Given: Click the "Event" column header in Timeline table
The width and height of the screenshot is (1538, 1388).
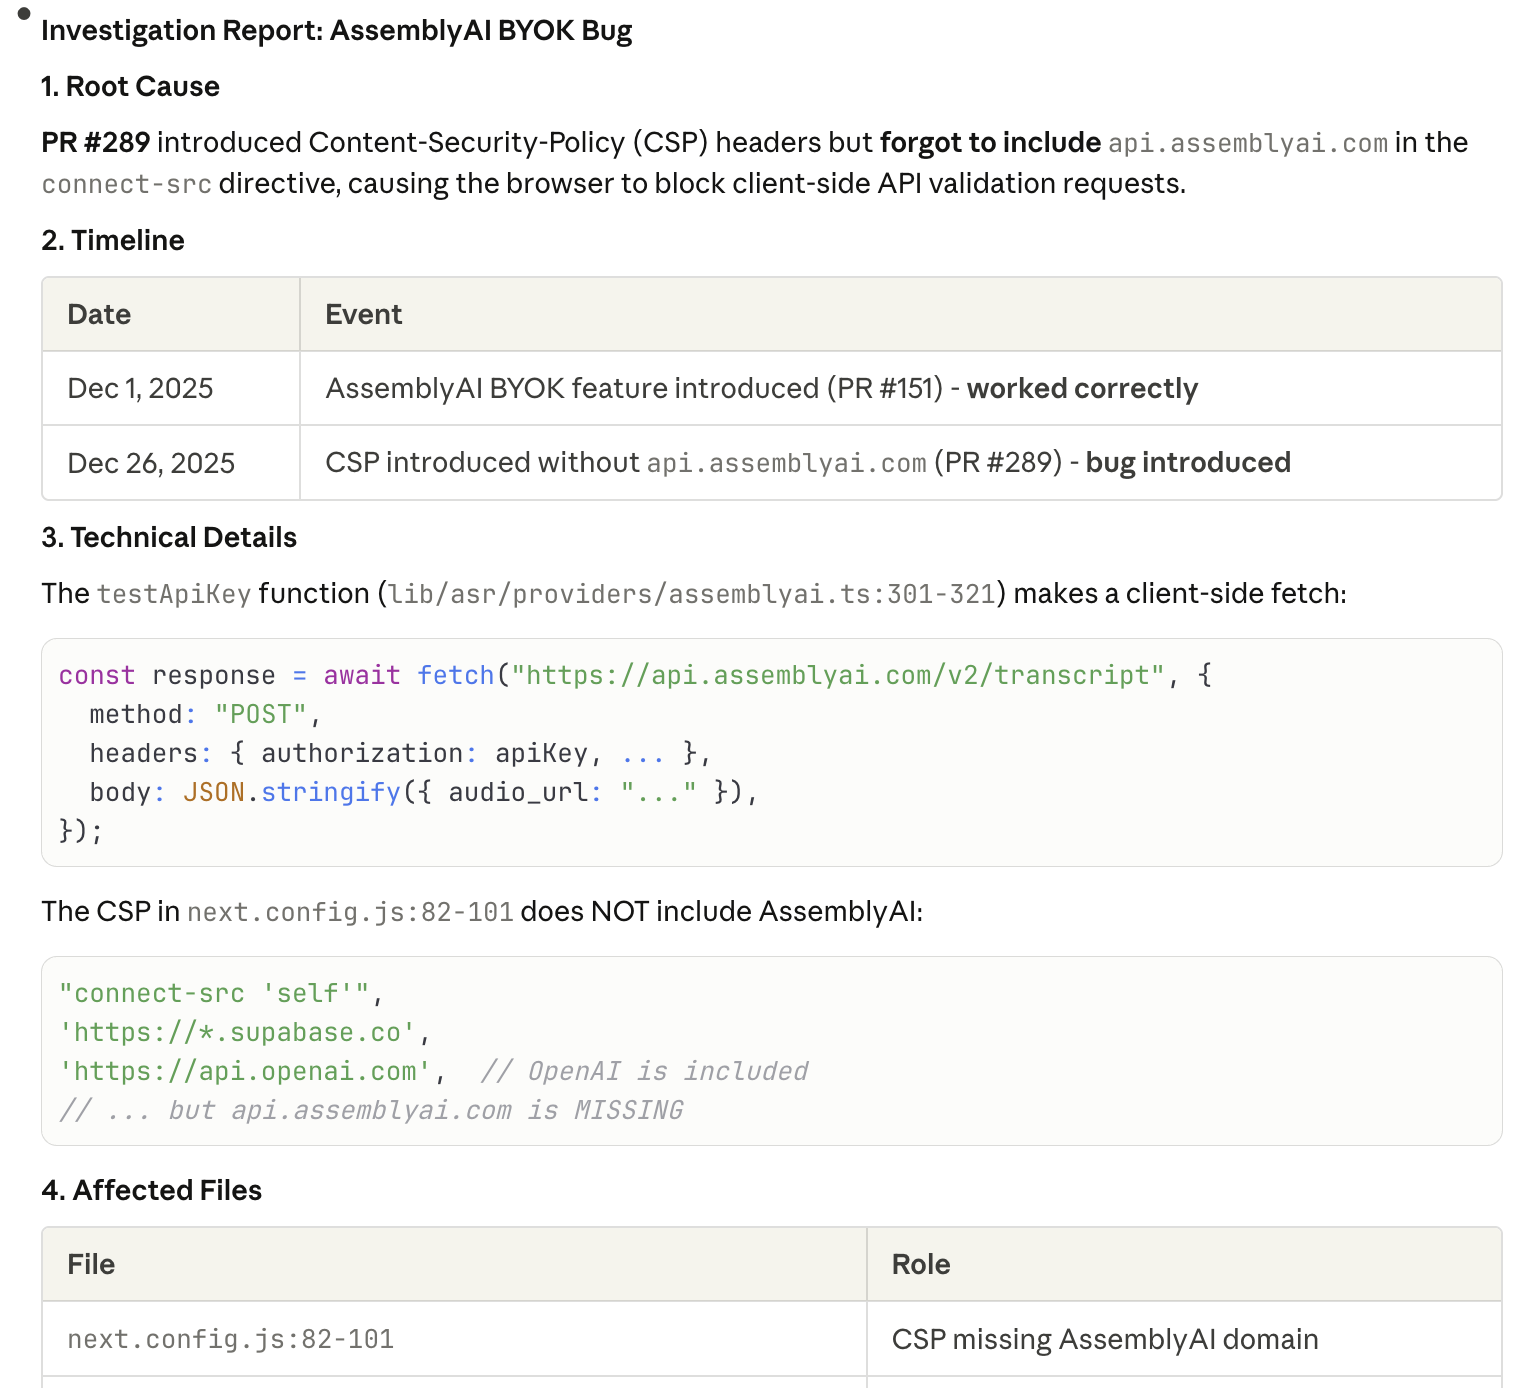Looking at the screenshot, I should pos(363,315).
